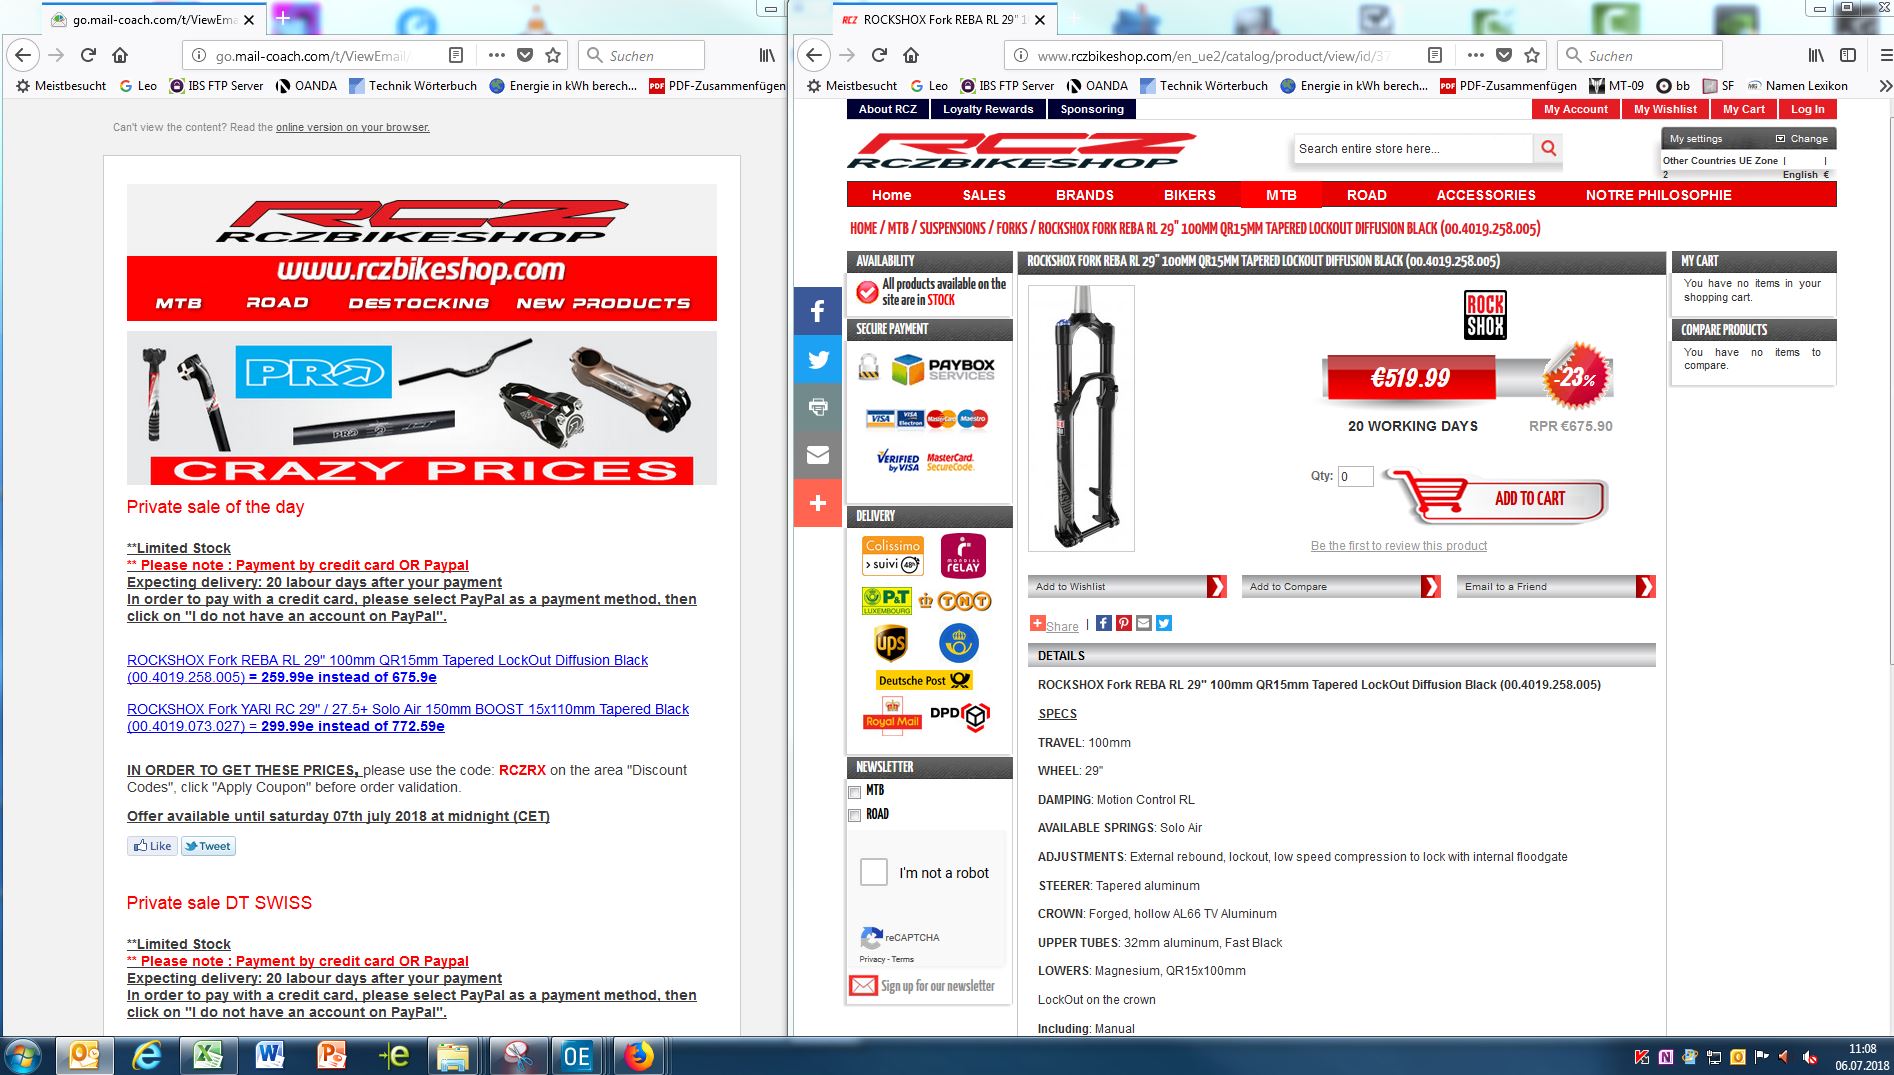Open reader view in right Firefox window
The image size is (1894, 1075).
click(1435, 55)
